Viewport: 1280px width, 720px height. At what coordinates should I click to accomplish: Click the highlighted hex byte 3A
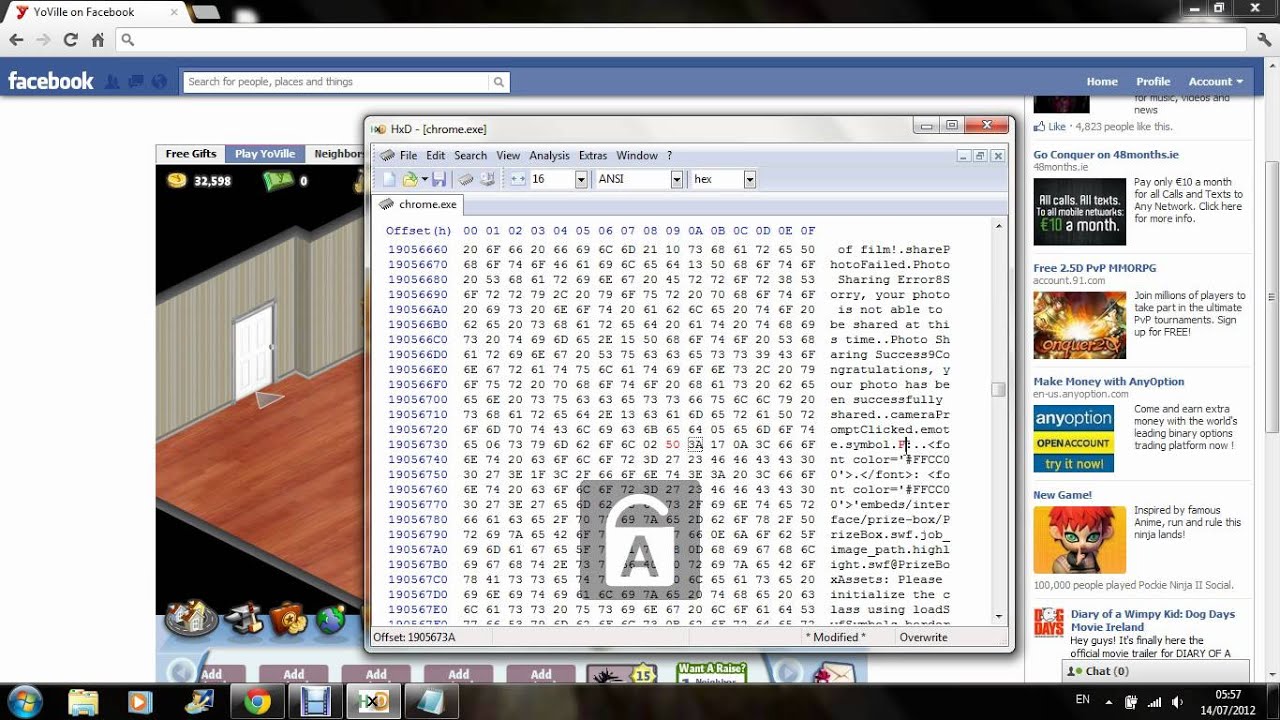tap(695, 444)
